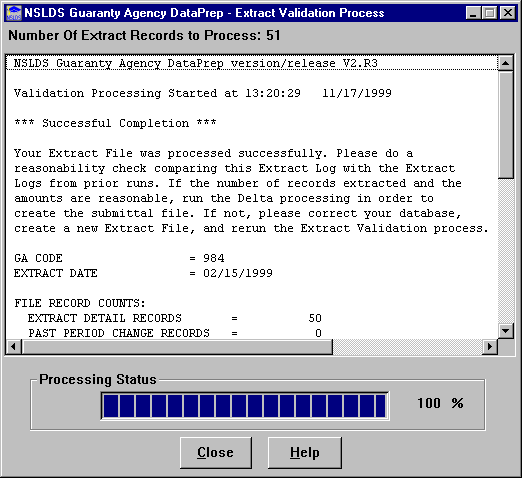The image size is (522, 478).
Task: Click the log line starting 'Logs from prior runs'
Action: click(238, 183)
